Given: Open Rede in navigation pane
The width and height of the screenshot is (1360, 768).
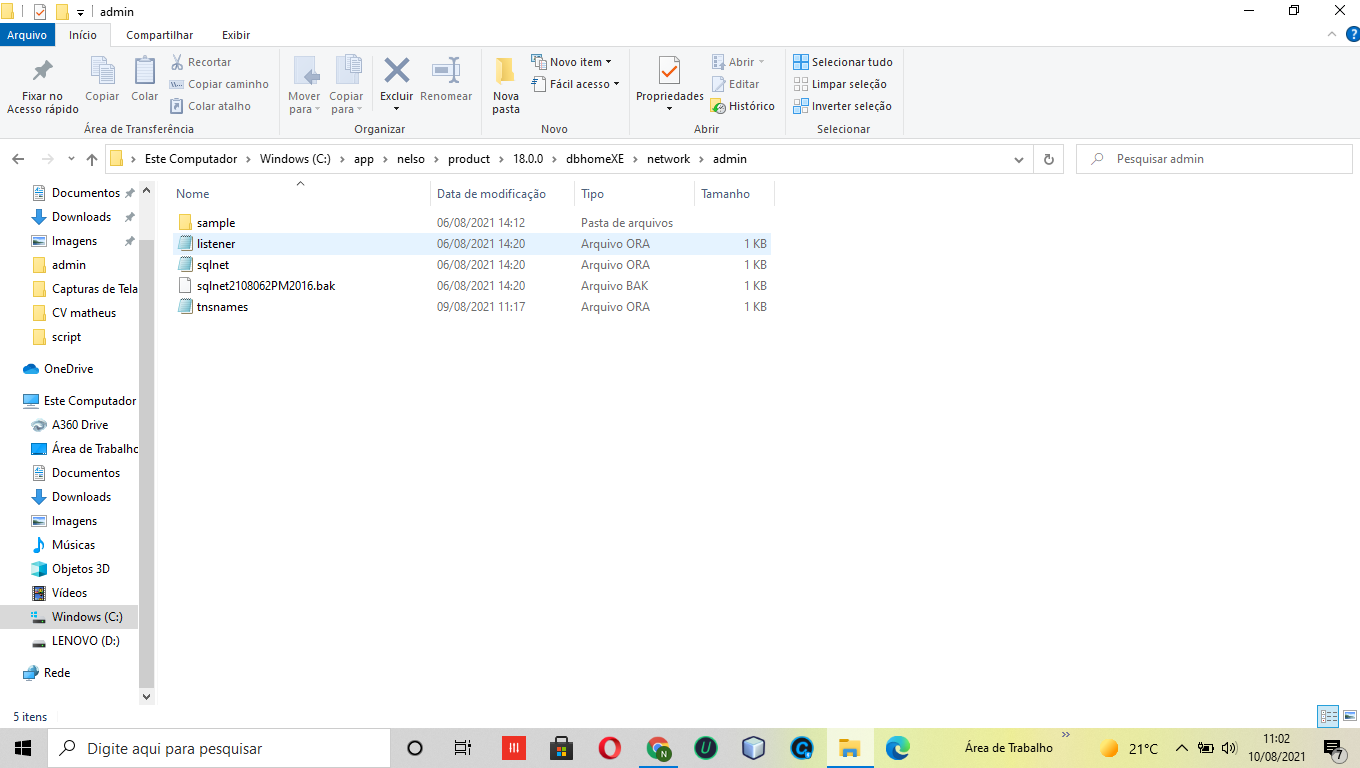Looking at the screenshot, I should click(x=57, y=673).
